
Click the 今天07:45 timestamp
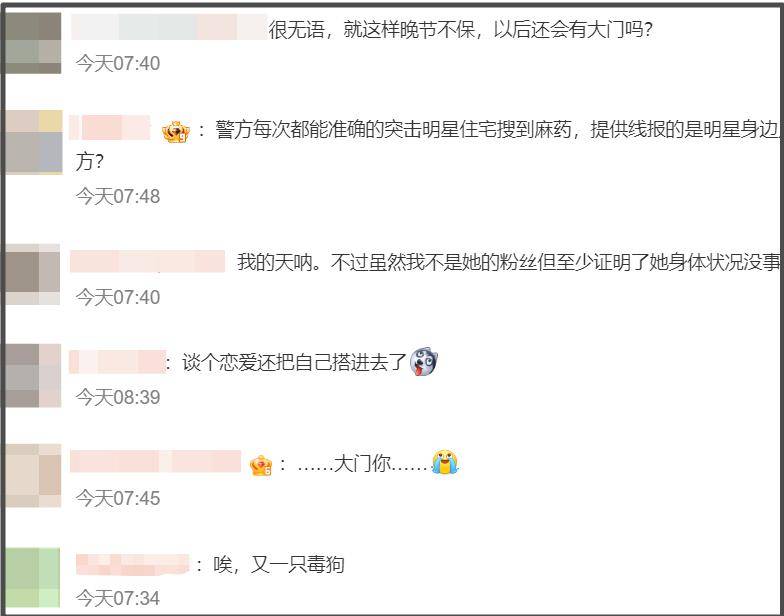click(x=118, y=498)
